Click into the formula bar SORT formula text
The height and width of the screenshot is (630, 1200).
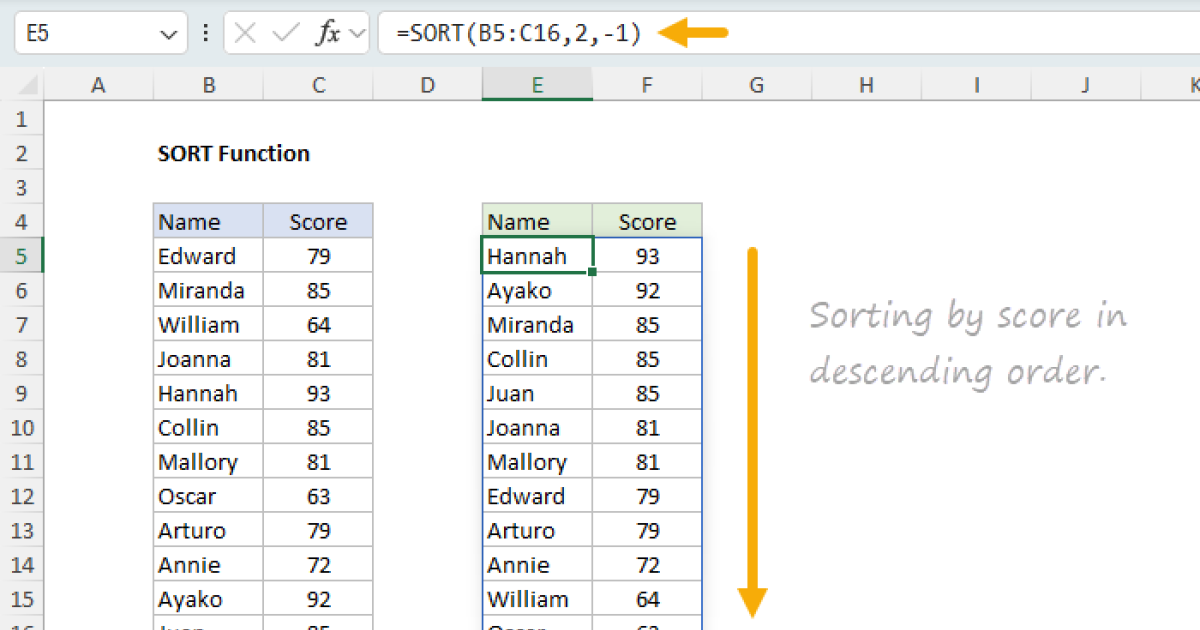518,33
